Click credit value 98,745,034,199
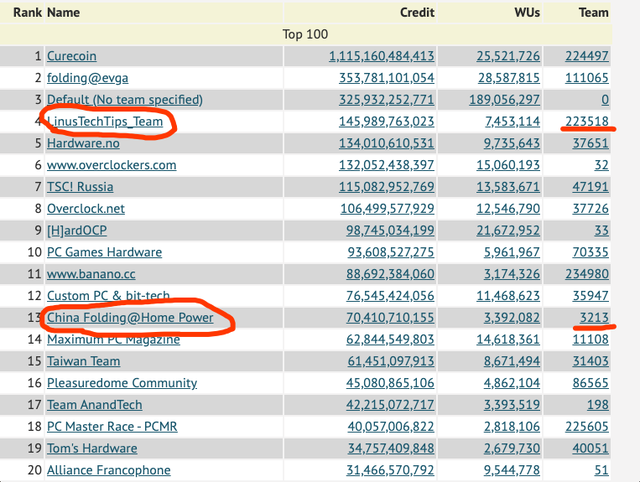The image size is (640, 482). pyautogui.click(x=390, y=230)
